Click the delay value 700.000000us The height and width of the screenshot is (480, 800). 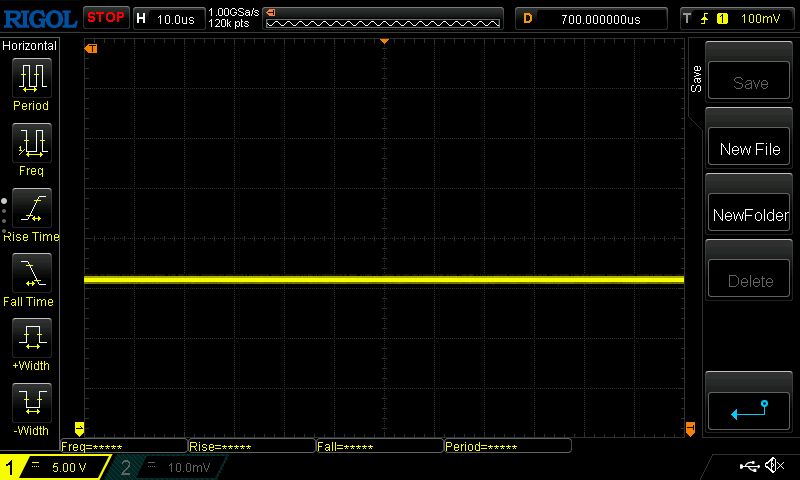[x=601, y=19]
